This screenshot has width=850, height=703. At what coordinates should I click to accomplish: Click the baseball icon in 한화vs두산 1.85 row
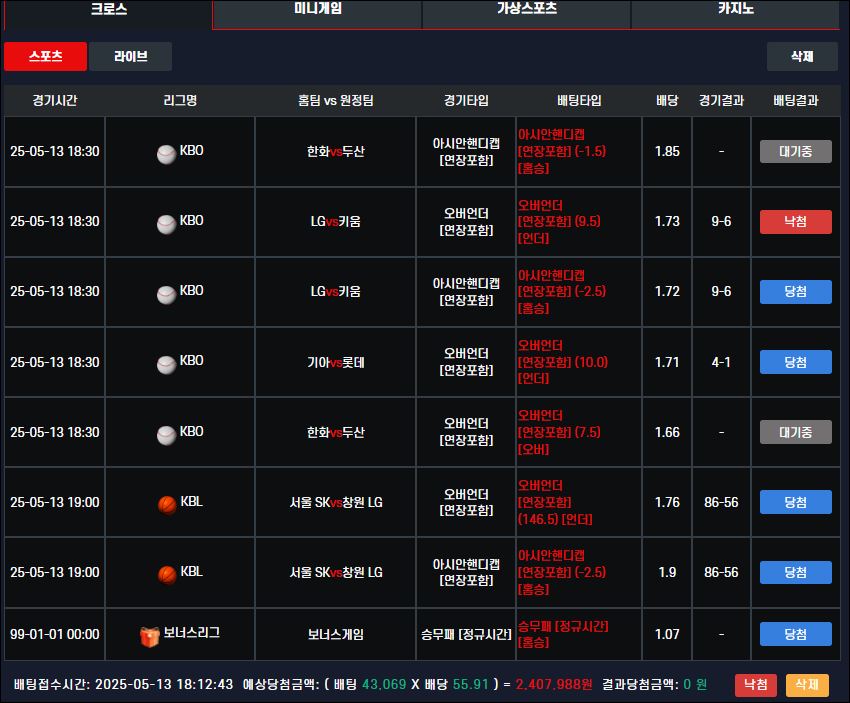[166, 154]
